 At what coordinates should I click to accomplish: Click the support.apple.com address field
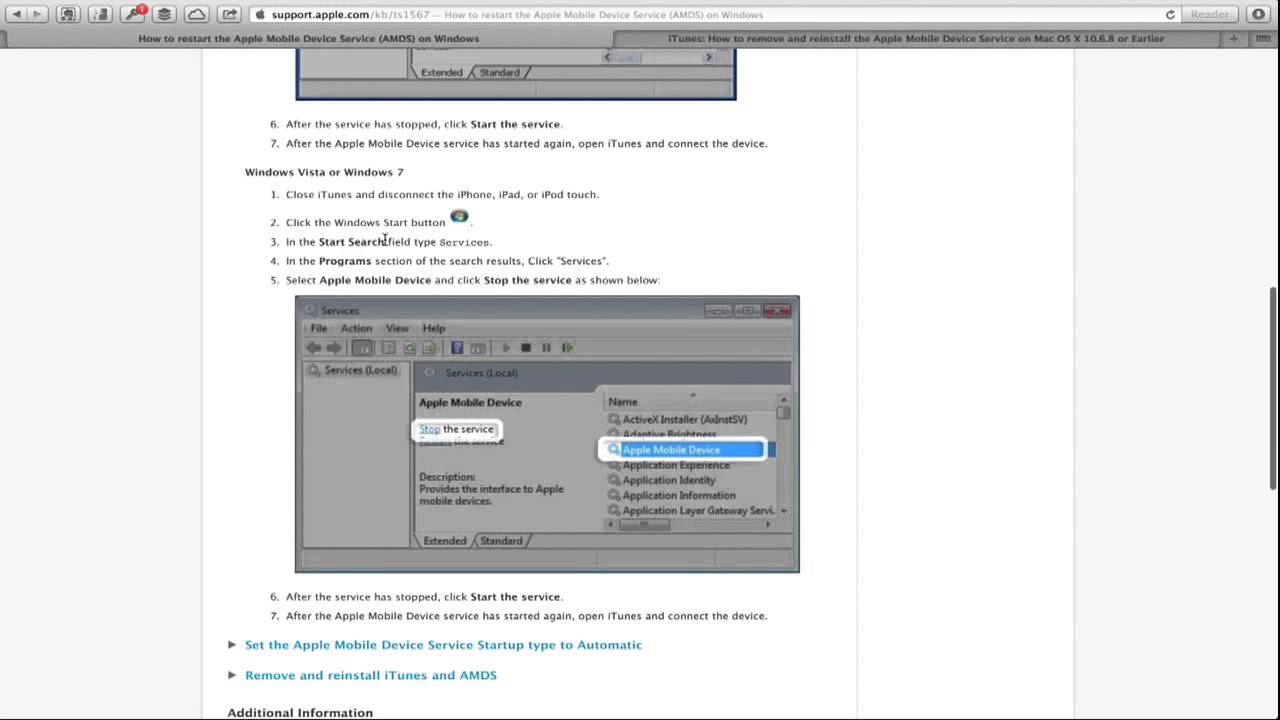tap(715, 14)
